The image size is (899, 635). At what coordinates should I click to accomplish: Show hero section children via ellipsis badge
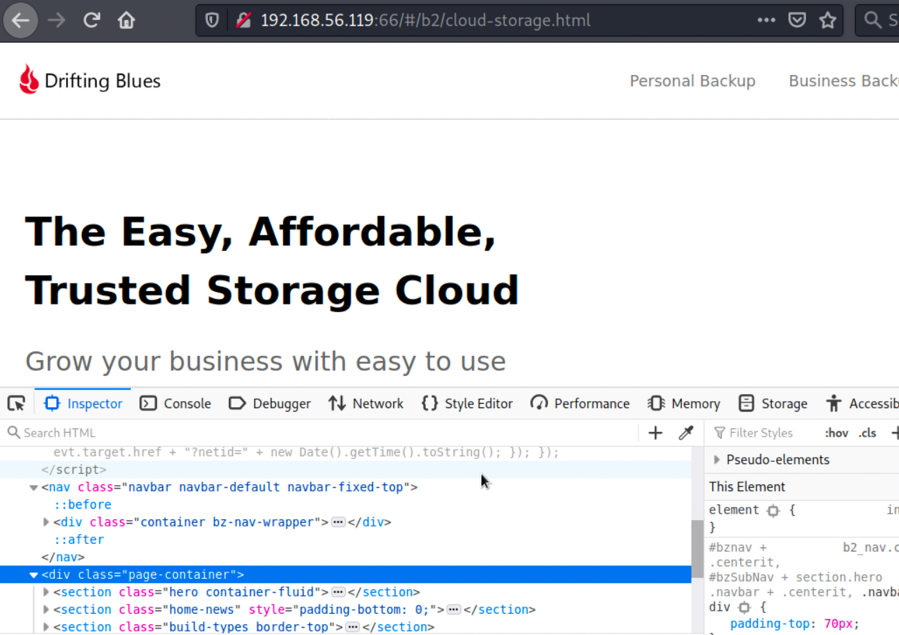(x=338, y=592)
